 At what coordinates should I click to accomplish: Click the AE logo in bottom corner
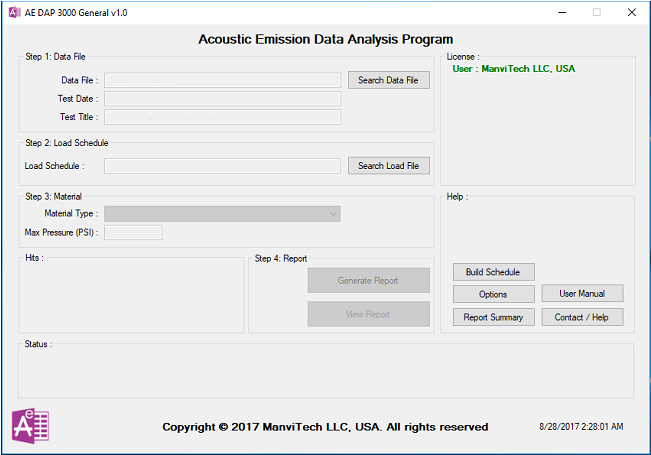[30, 426]
